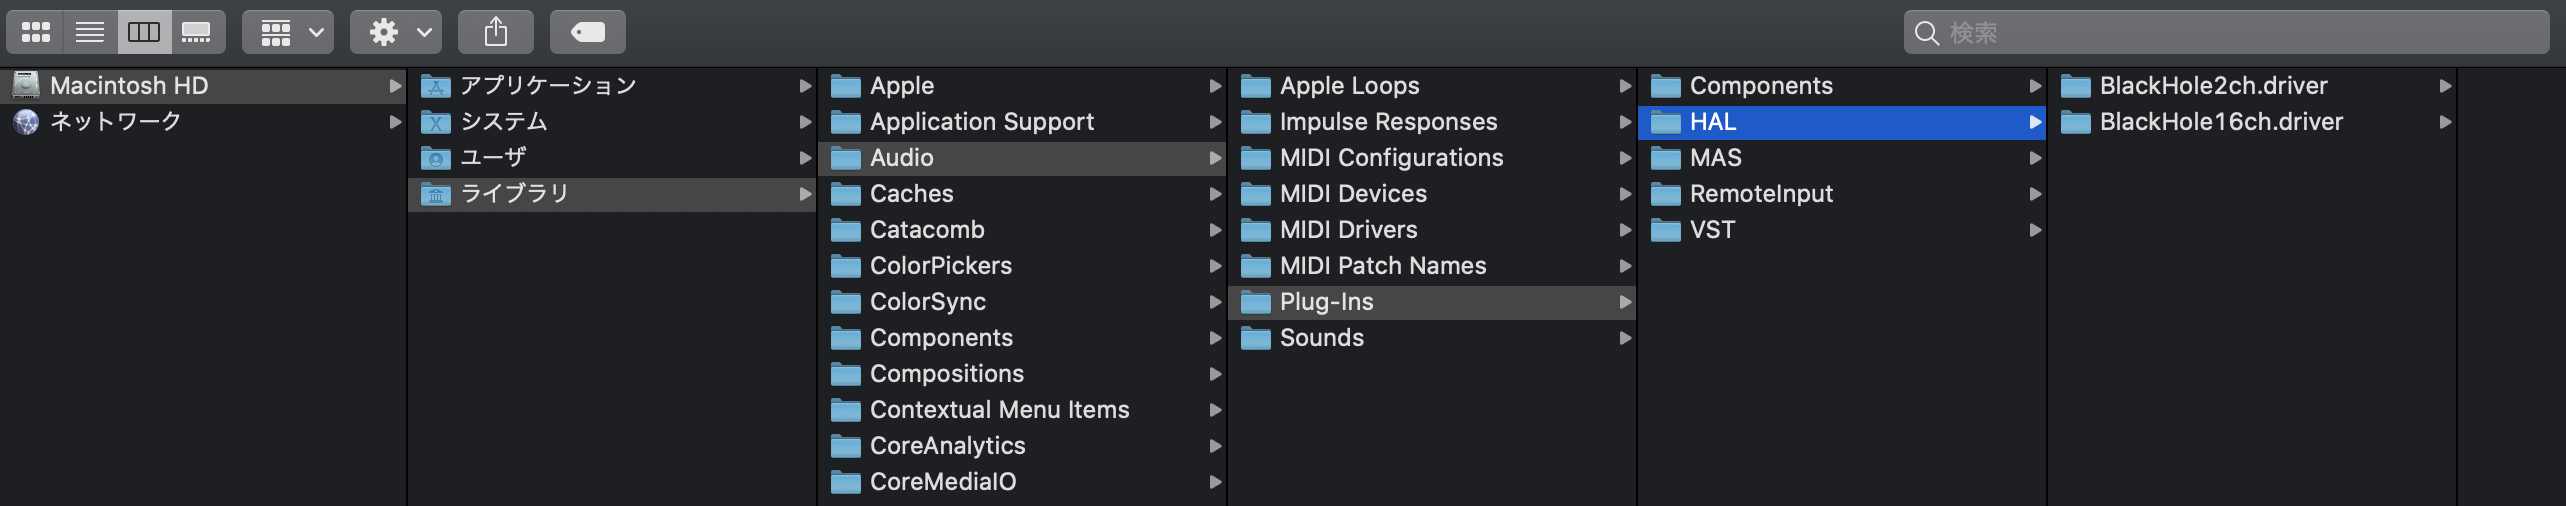Open the Sounds folder

[1432, 338]
